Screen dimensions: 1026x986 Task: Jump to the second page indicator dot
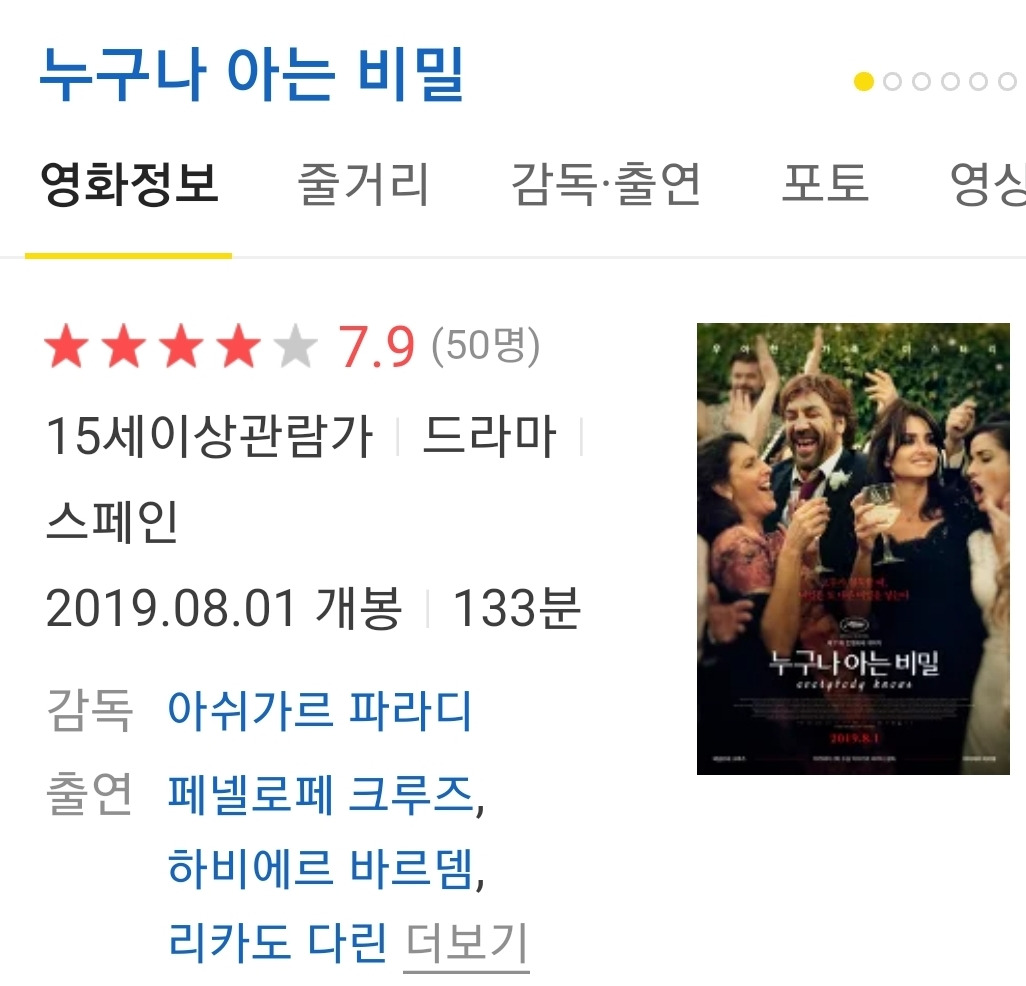pos(893,82)
